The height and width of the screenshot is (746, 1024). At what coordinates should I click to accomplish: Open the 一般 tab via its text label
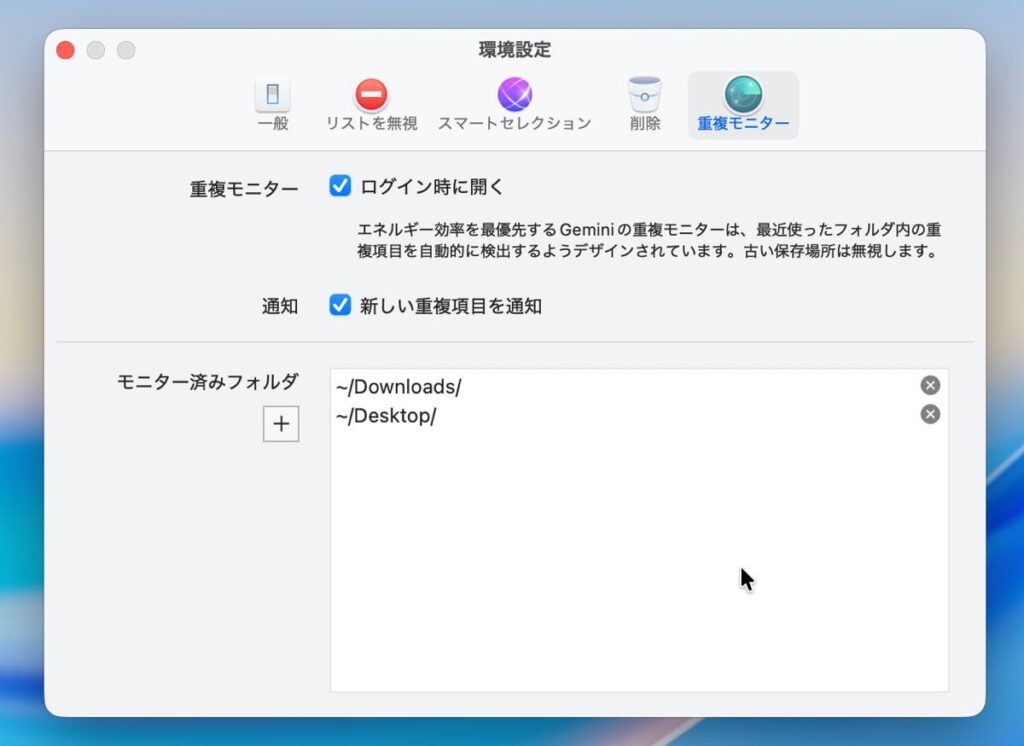(272, 124)
